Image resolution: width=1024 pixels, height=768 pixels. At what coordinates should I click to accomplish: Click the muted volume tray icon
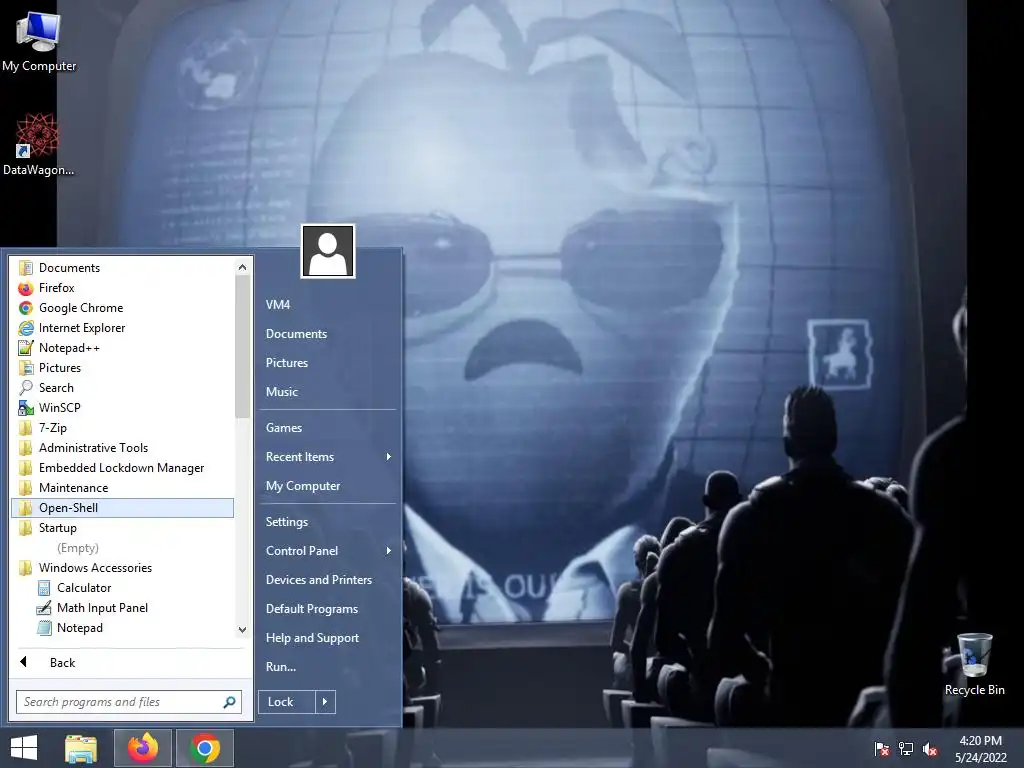pyautogui.click(x=930, y=749)
